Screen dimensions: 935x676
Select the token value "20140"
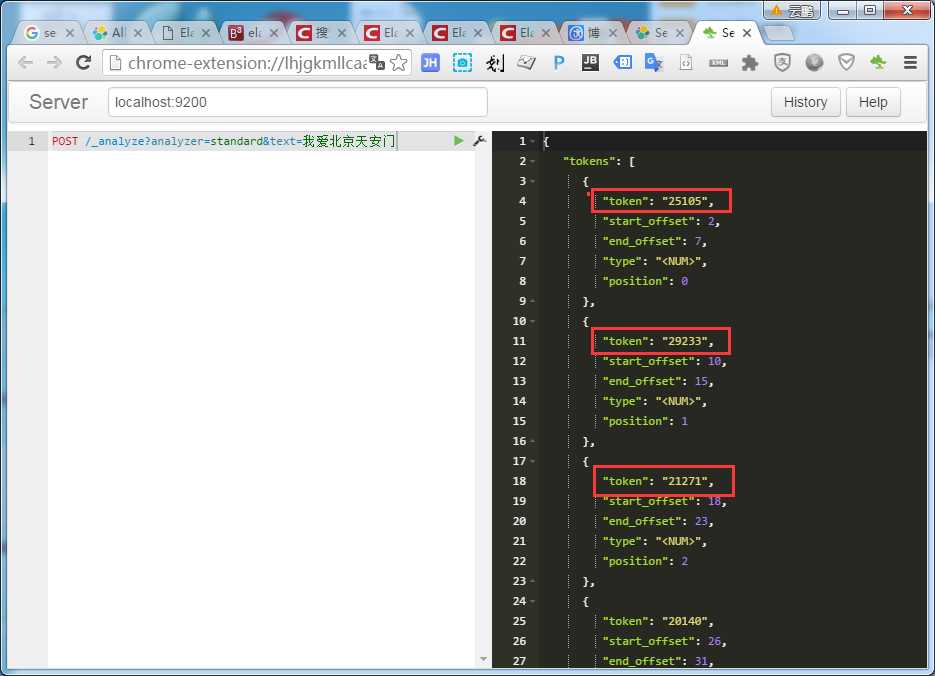click(x=685, y=621)
